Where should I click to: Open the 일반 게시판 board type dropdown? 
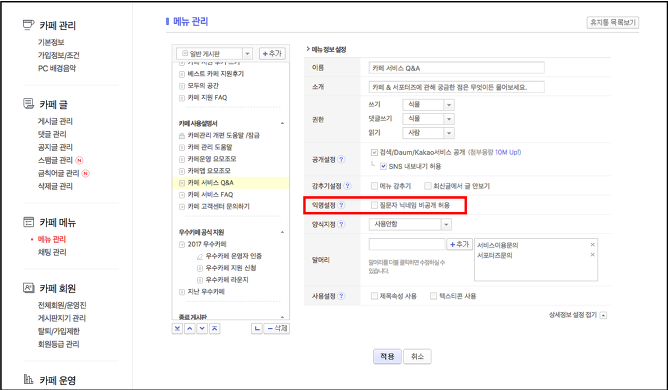214,54
